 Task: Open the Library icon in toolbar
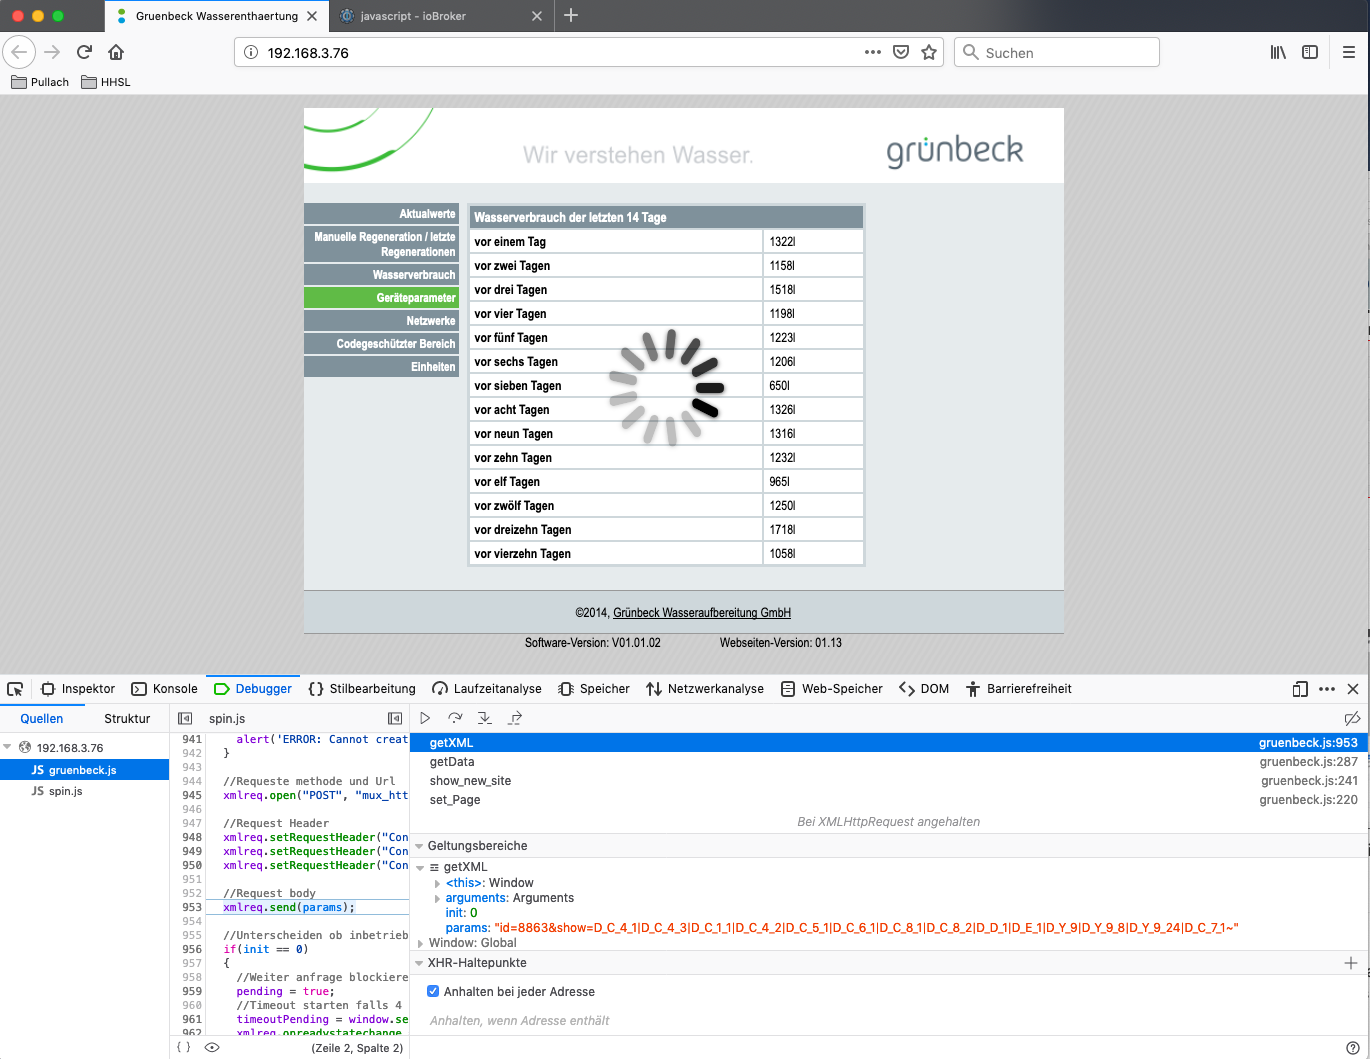(x=1278, y=52)
